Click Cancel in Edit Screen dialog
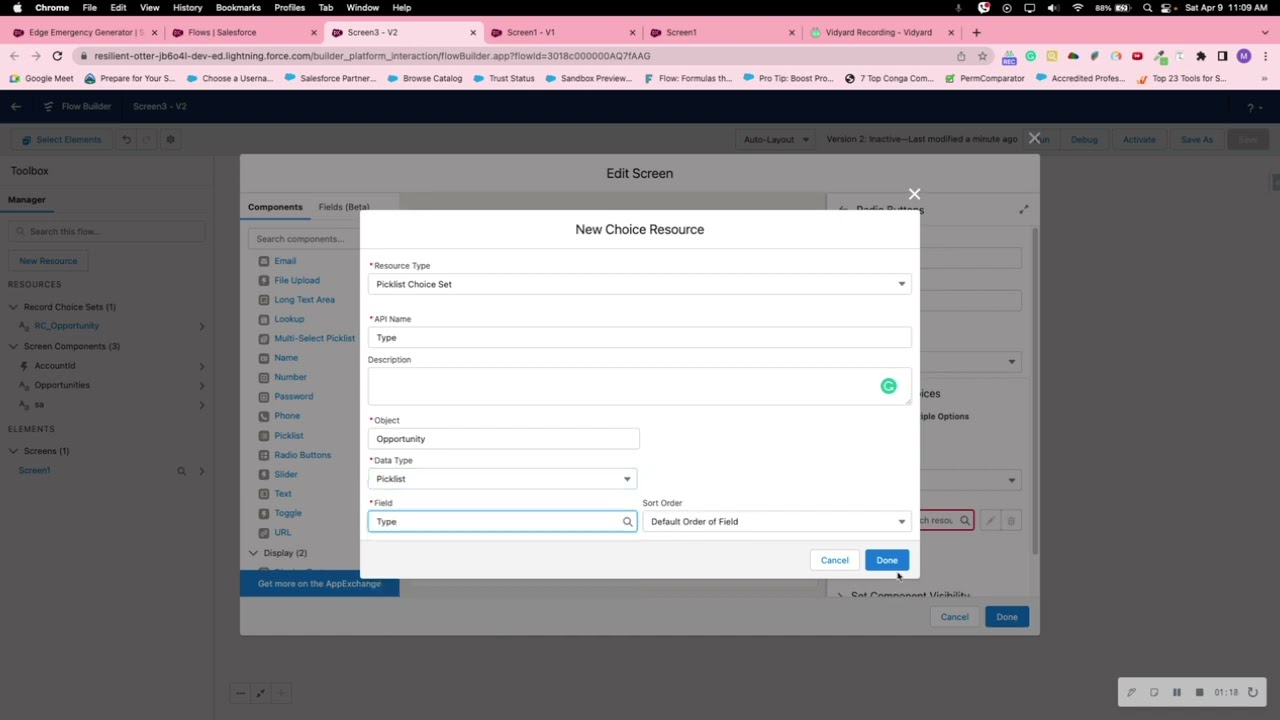 [955, 617]
